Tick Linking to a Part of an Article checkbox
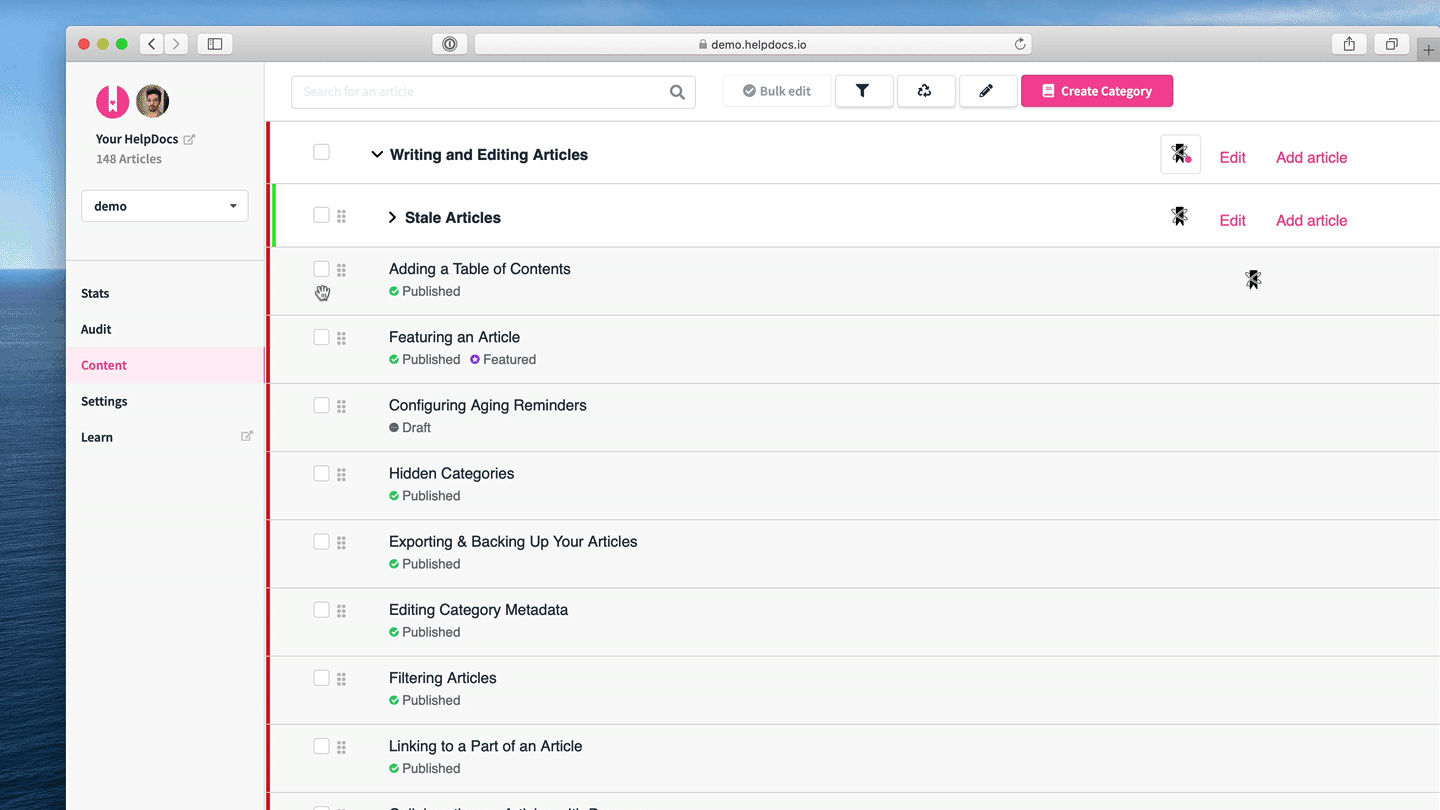Viewport: 1440px width, 810px height. pyautogui.click(x=321, y=745)
